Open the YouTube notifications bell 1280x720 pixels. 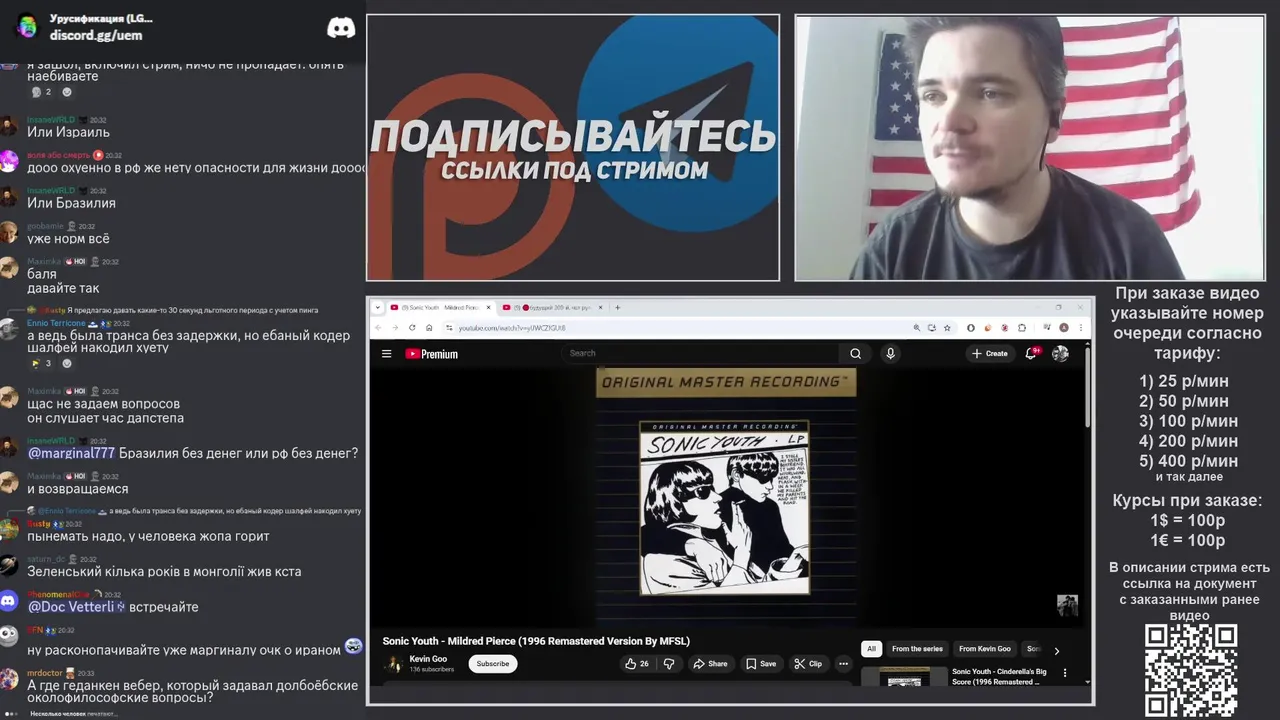1031,353
